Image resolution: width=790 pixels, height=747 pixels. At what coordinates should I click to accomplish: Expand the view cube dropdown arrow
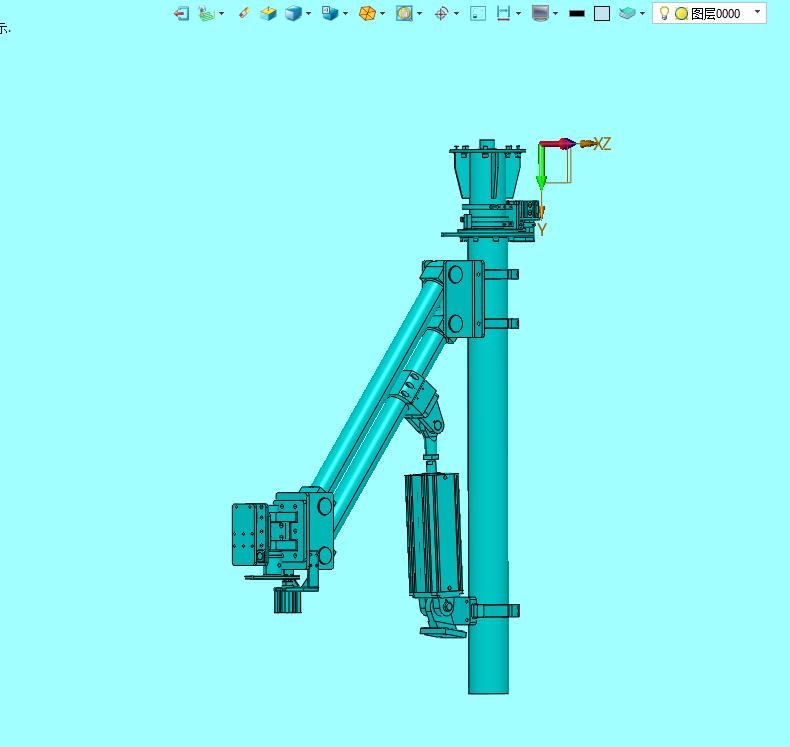pyautogui.click(x=346, y=14)
